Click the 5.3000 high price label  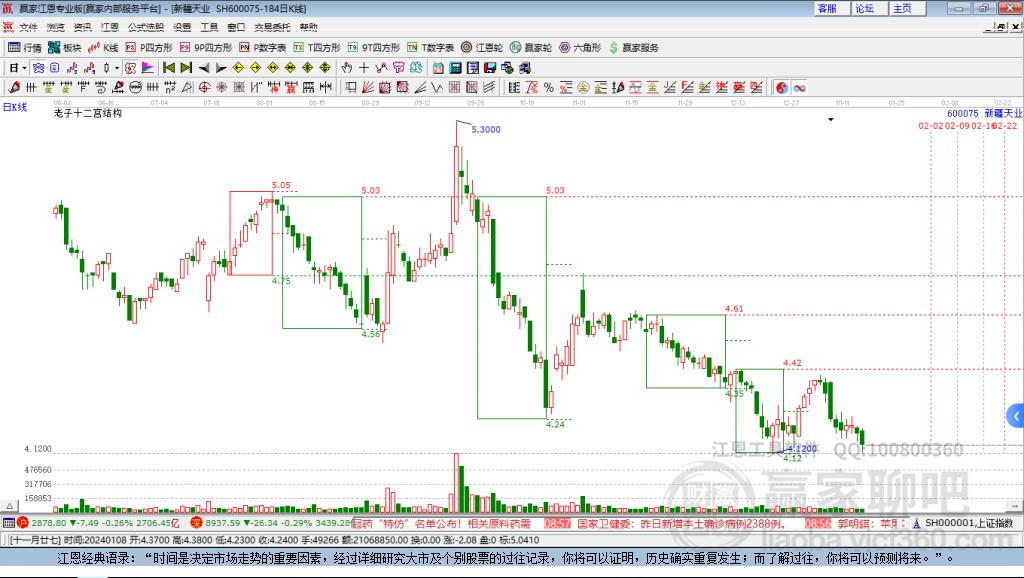[x=486, y=129]
